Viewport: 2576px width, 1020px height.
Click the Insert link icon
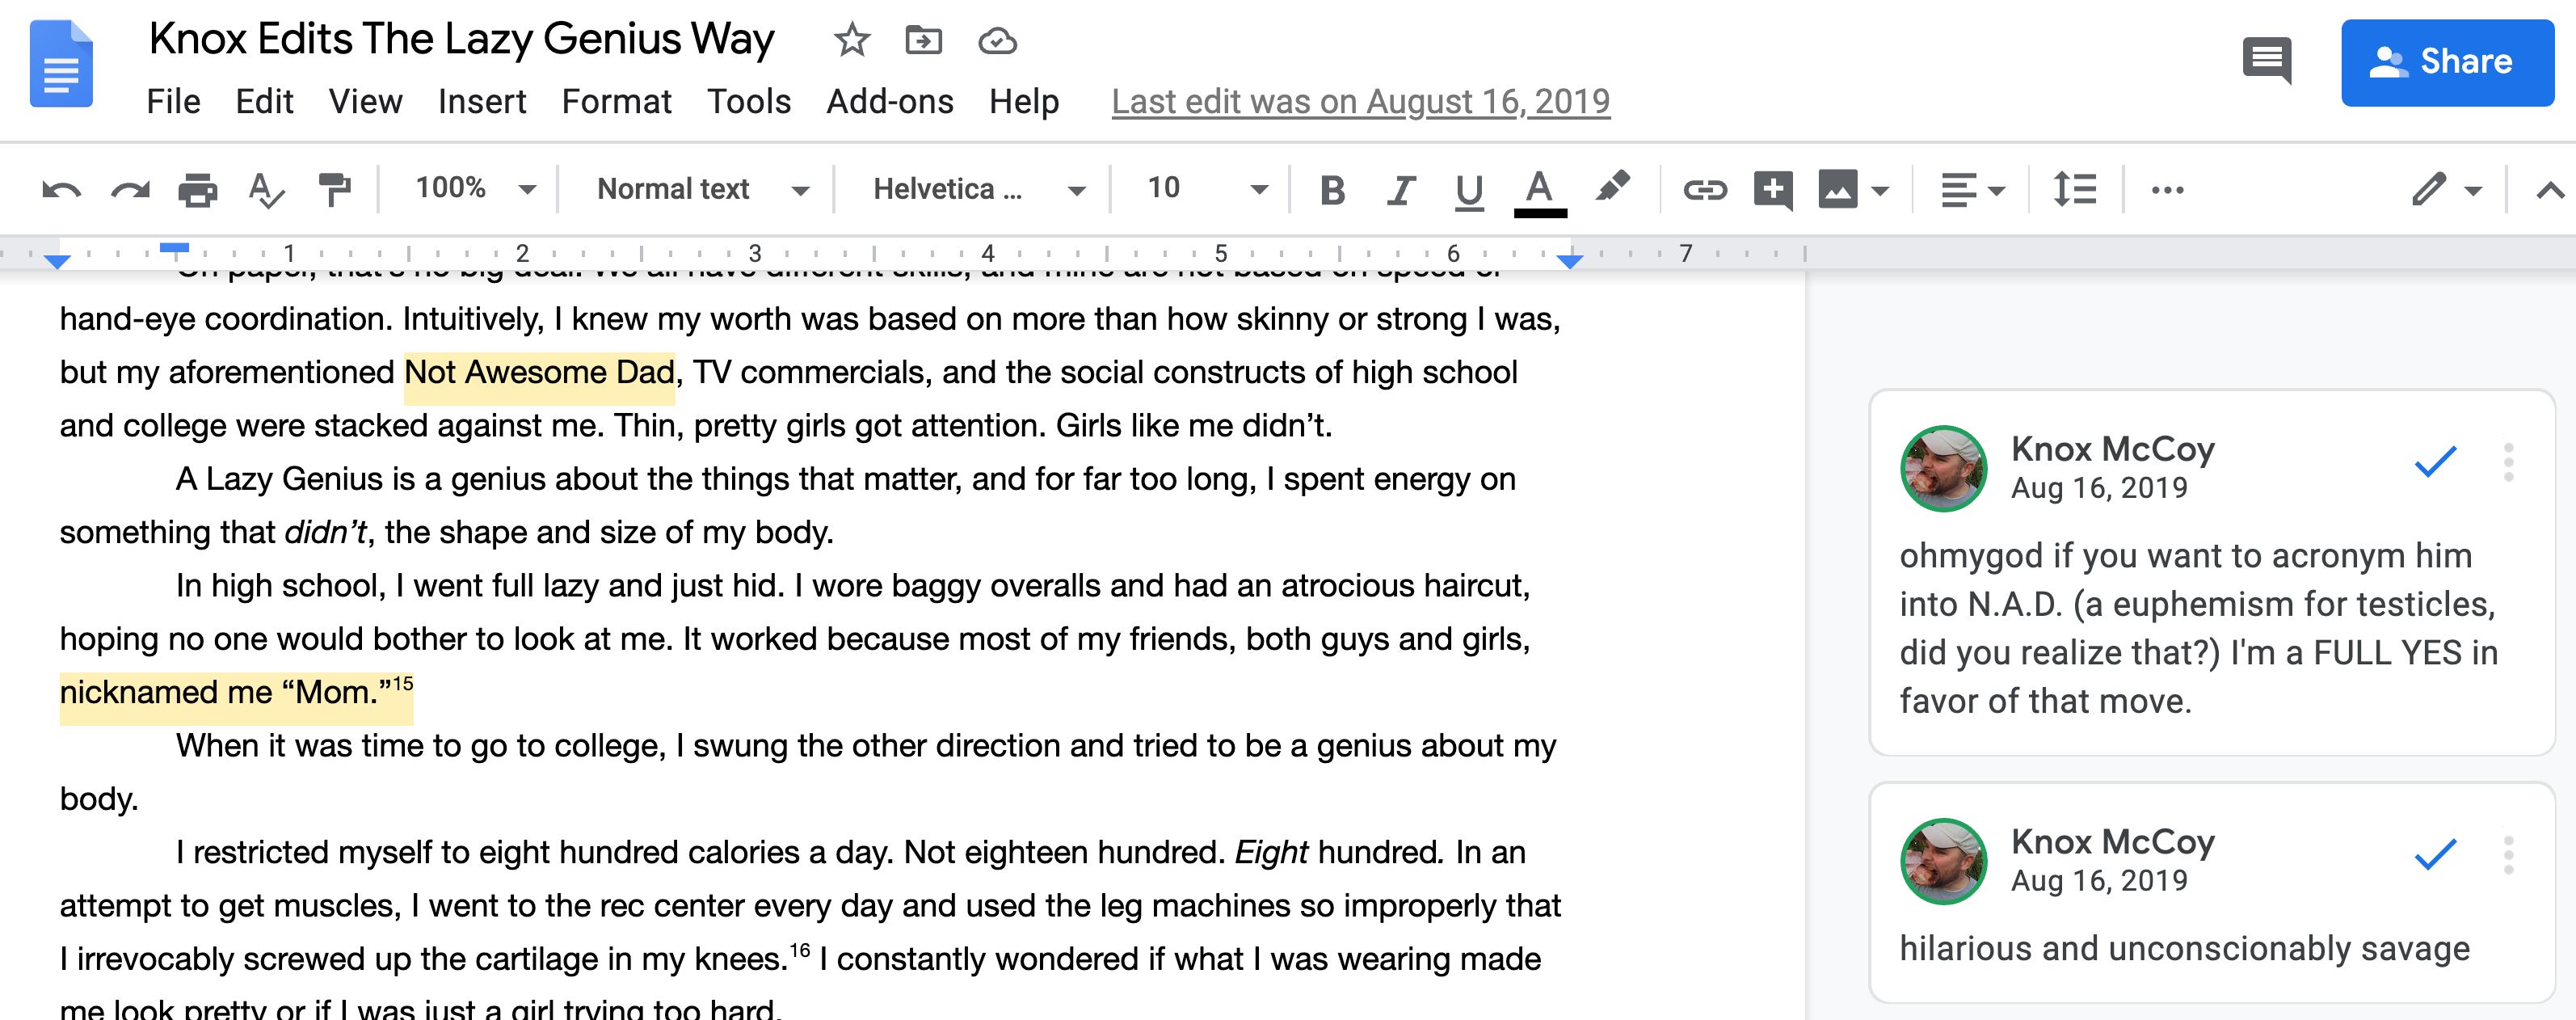[x=1703, y=189]
